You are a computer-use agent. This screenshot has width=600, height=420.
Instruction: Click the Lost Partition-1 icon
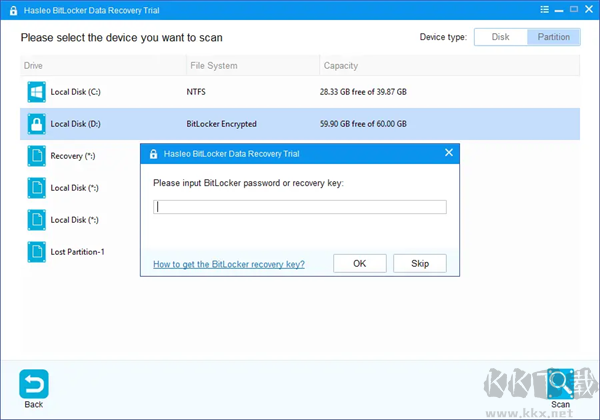(36, 252)
